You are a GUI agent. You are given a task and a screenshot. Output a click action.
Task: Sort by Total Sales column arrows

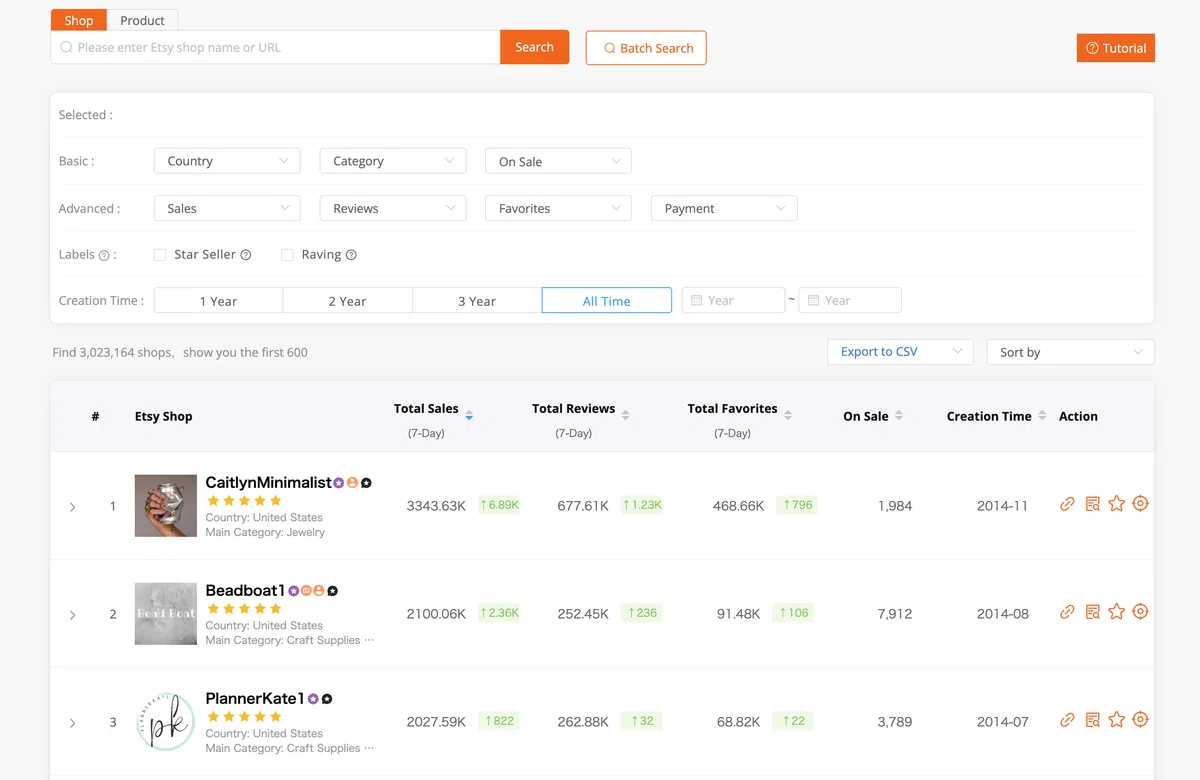pos(469,415)
